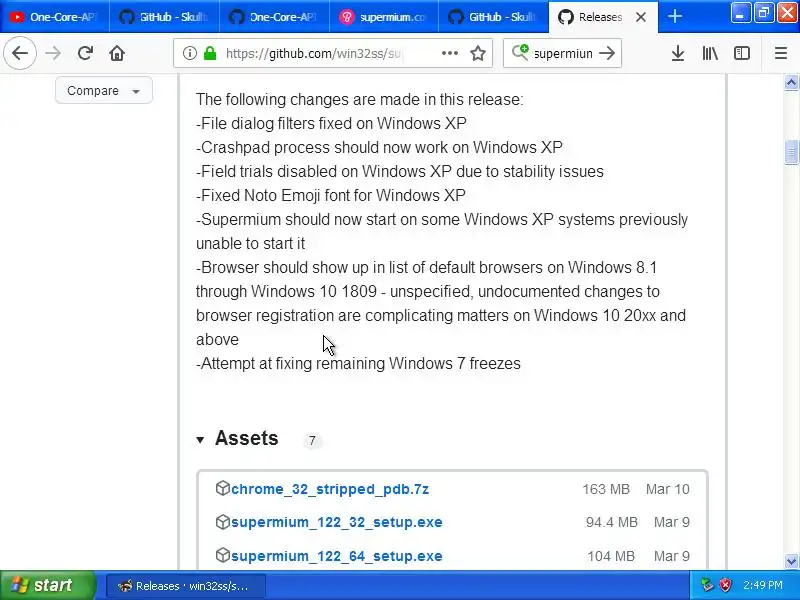800x600 pixels.
Task: Click the package icon beside chrome_32_stripped_pdb.7z
Action: tap(222, 488)
